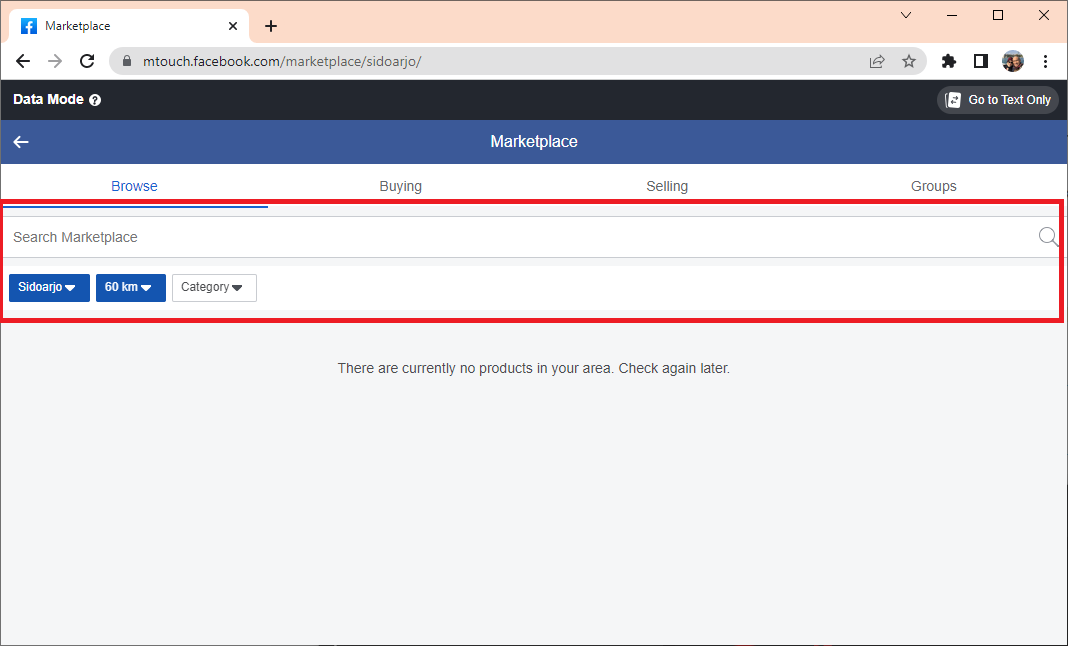
Task: Open the 60 km radius dropdown
Action: pyautogui.click(x=131, y=288)
